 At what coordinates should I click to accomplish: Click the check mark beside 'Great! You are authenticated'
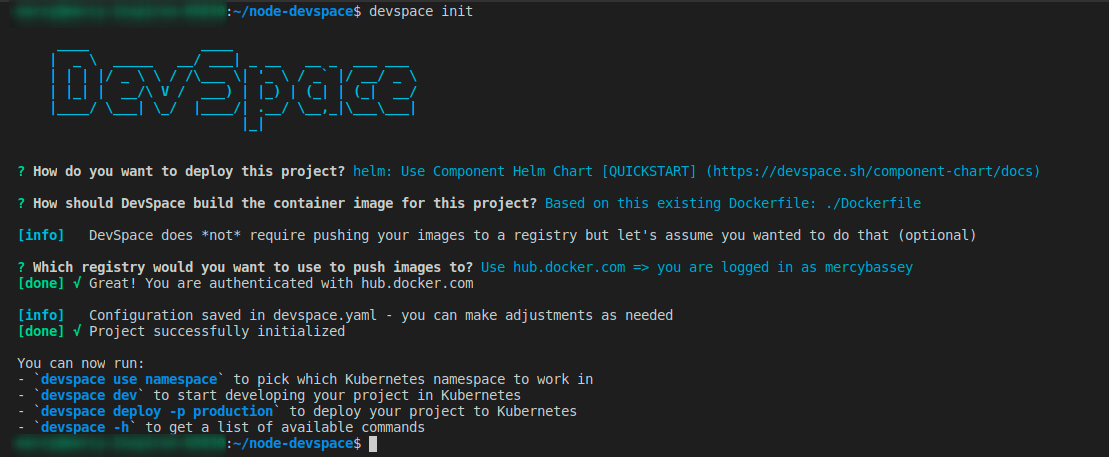(76, 284)
